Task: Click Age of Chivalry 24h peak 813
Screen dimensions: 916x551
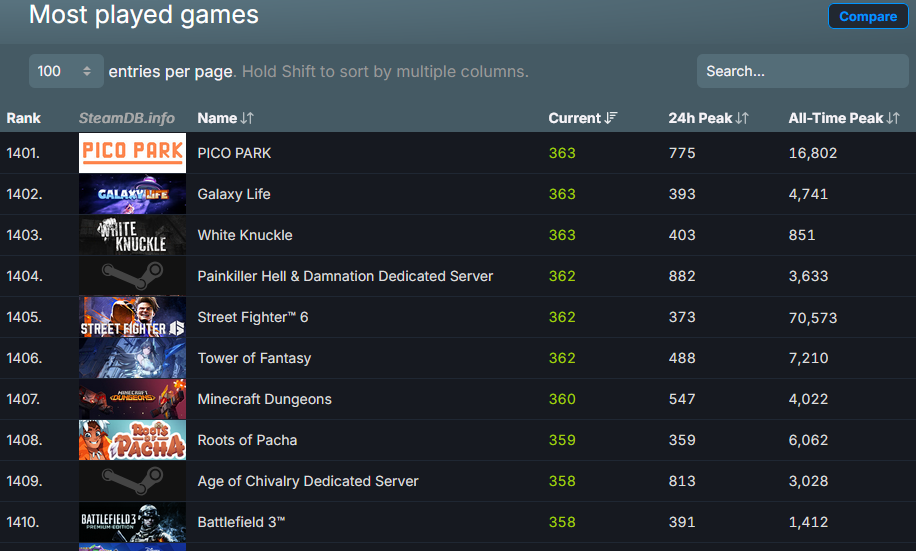Action: (682, 481)
